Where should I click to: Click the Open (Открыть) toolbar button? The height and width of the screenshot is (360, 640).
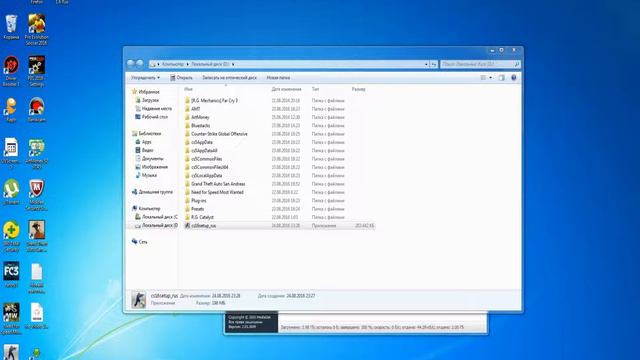click(181, 78)
